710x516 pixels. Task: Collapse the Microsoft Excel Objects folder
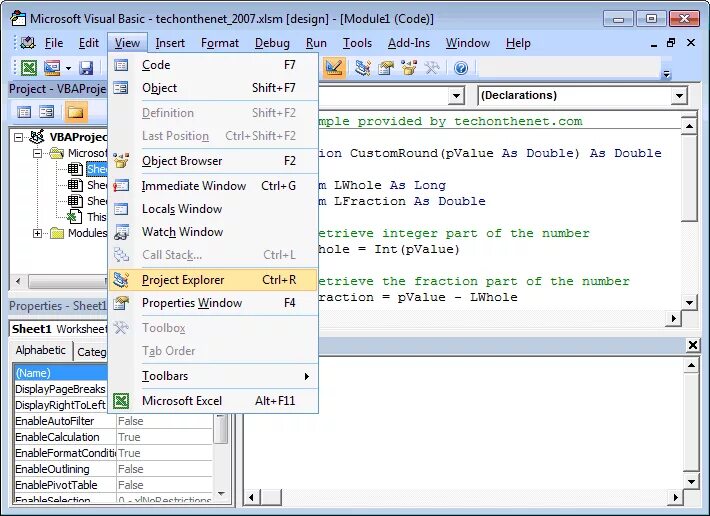(x=37, y=153)
